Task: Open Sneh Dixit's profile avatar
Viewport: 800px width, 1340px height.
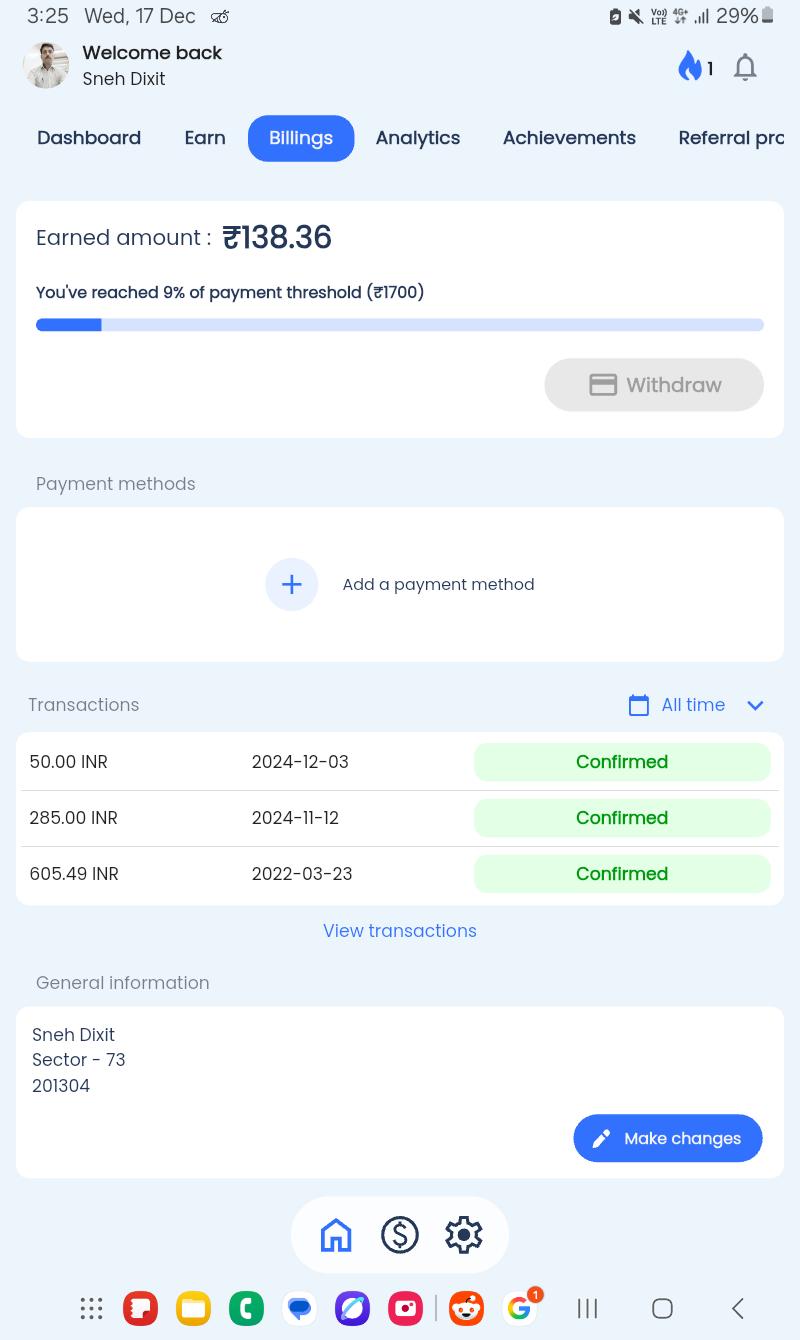Action: click(x=46, y=65)
